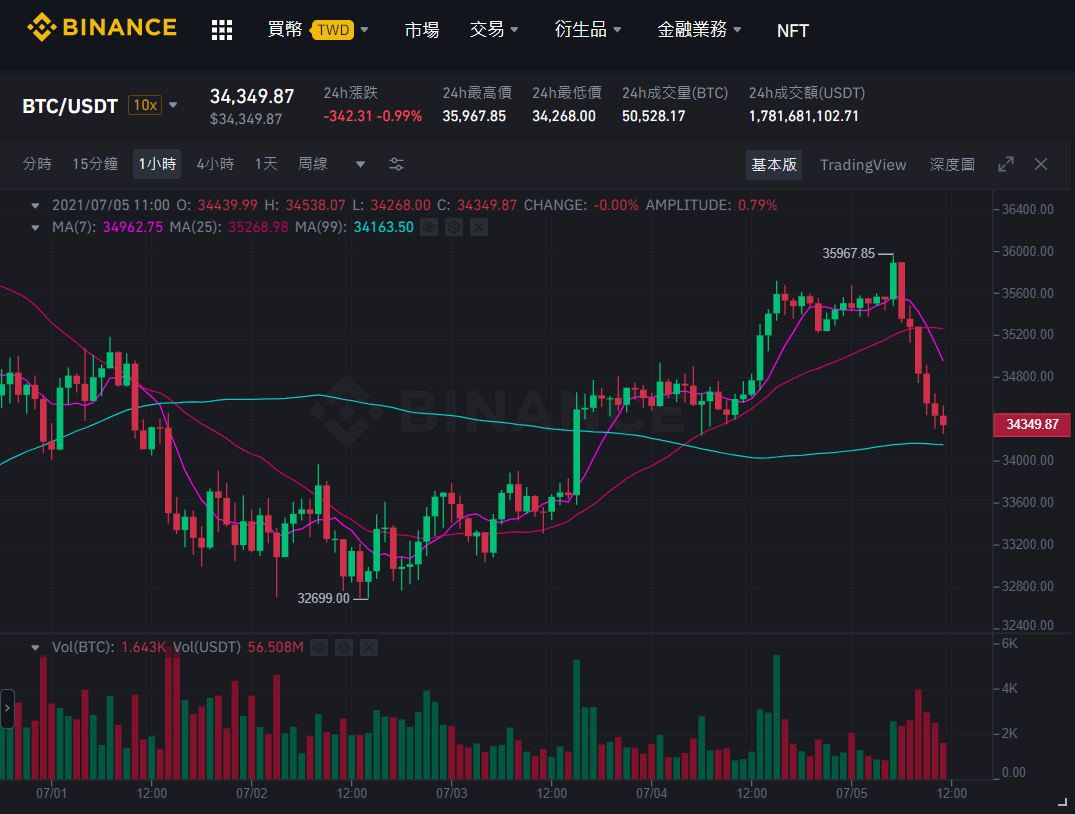The width and height of the screenshot is (1075, 814).
Task: Open the apps grid menu icon
Action: [221, 30]
